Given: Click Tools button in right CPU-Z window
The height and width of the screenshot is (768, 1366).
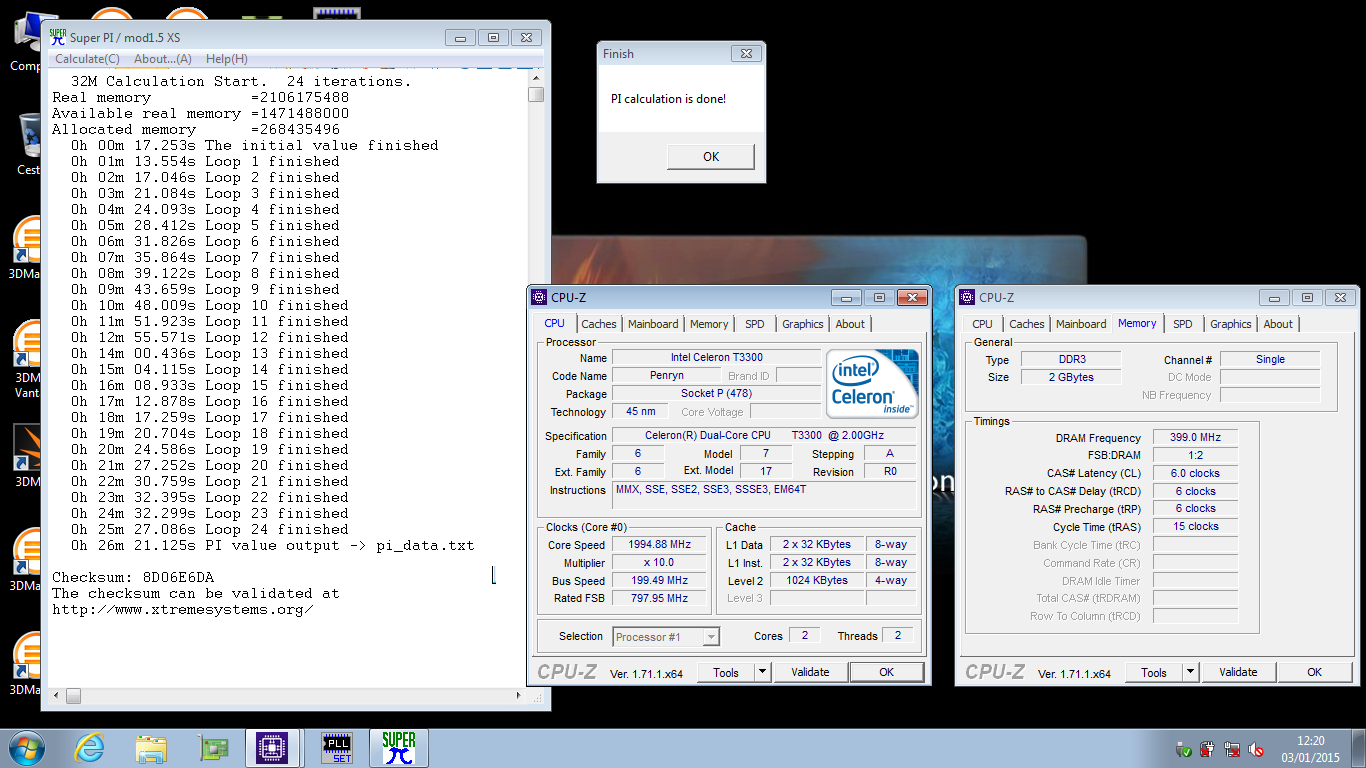Looking at the screenshot, I should 1154,673.
